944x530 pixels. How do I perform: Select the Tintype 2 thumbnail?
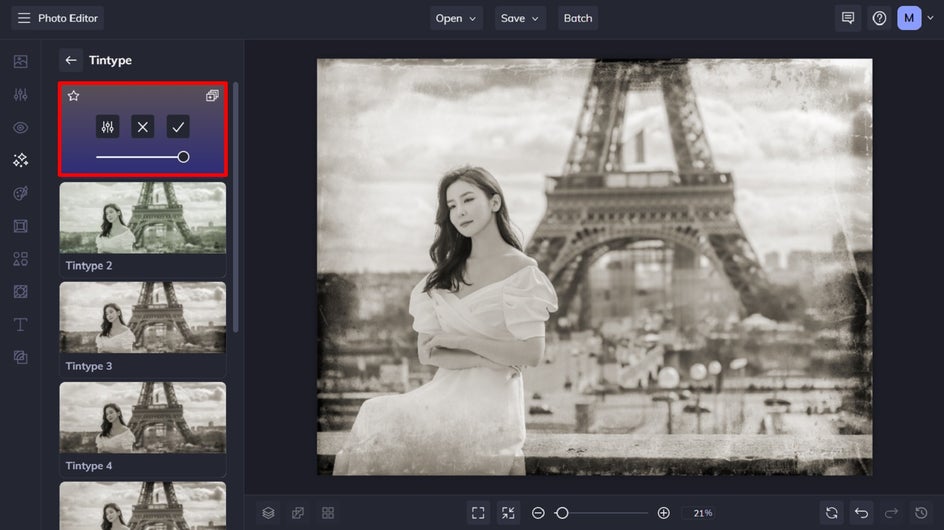point(143,218)
